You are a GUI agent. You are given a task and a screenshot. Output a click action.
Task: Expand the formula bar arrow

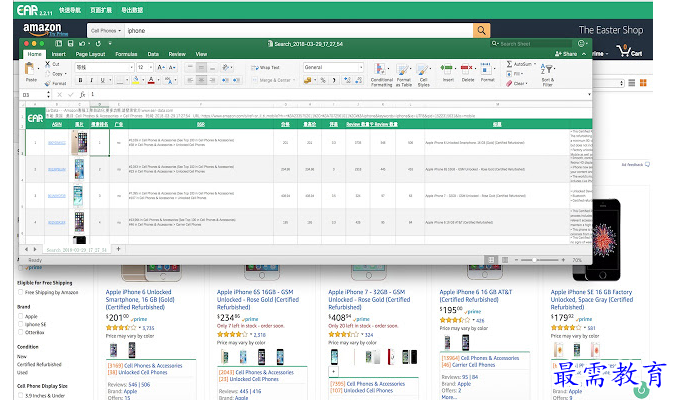point(588,94)
